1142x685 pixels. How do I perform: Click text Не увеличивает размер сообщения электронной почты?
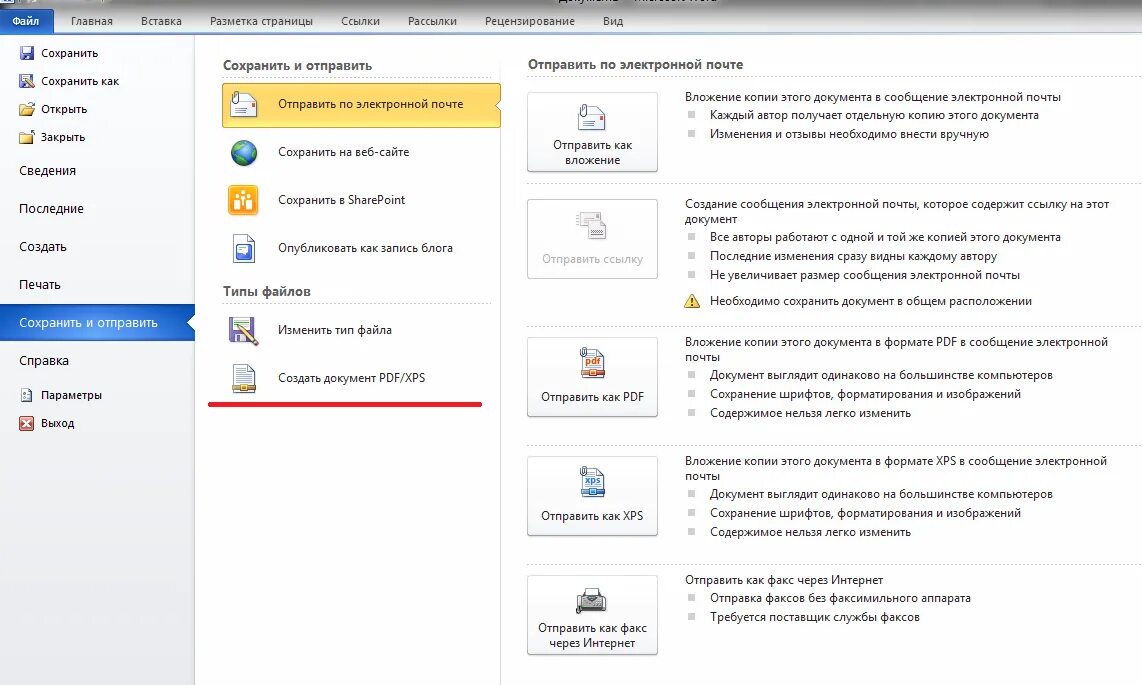click(x=865, y=275)
